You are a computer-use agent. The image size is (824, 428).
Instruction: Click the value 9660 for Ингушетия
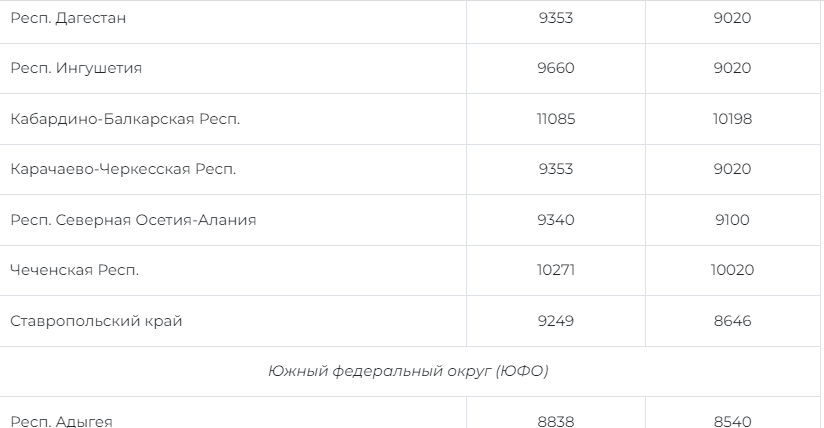[x=555, y=68]
